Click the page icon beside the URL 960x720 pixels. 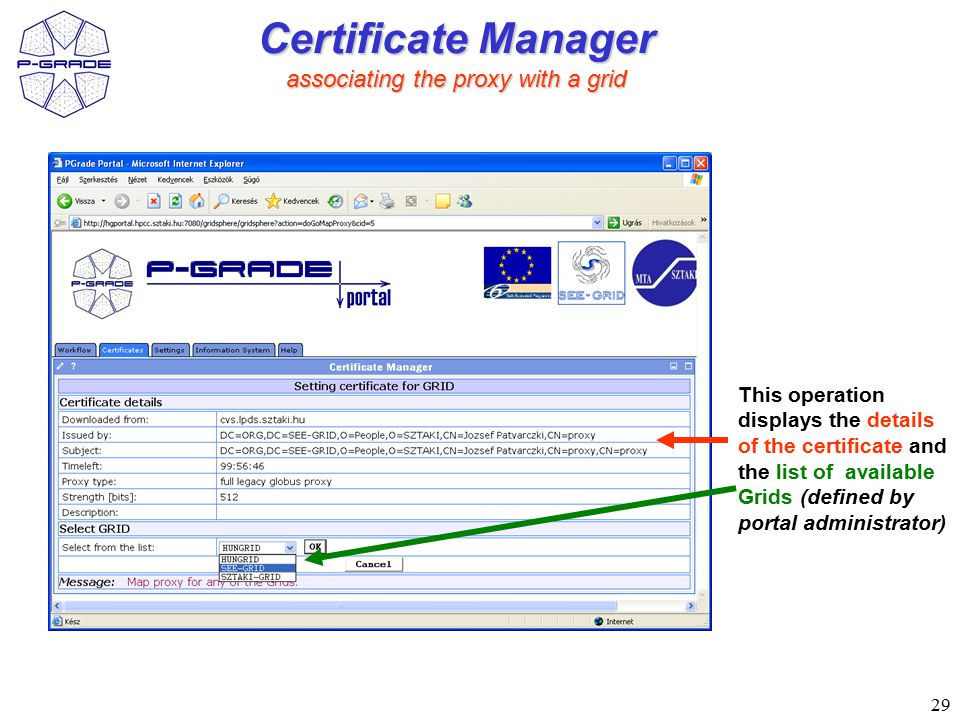point(76,223)
